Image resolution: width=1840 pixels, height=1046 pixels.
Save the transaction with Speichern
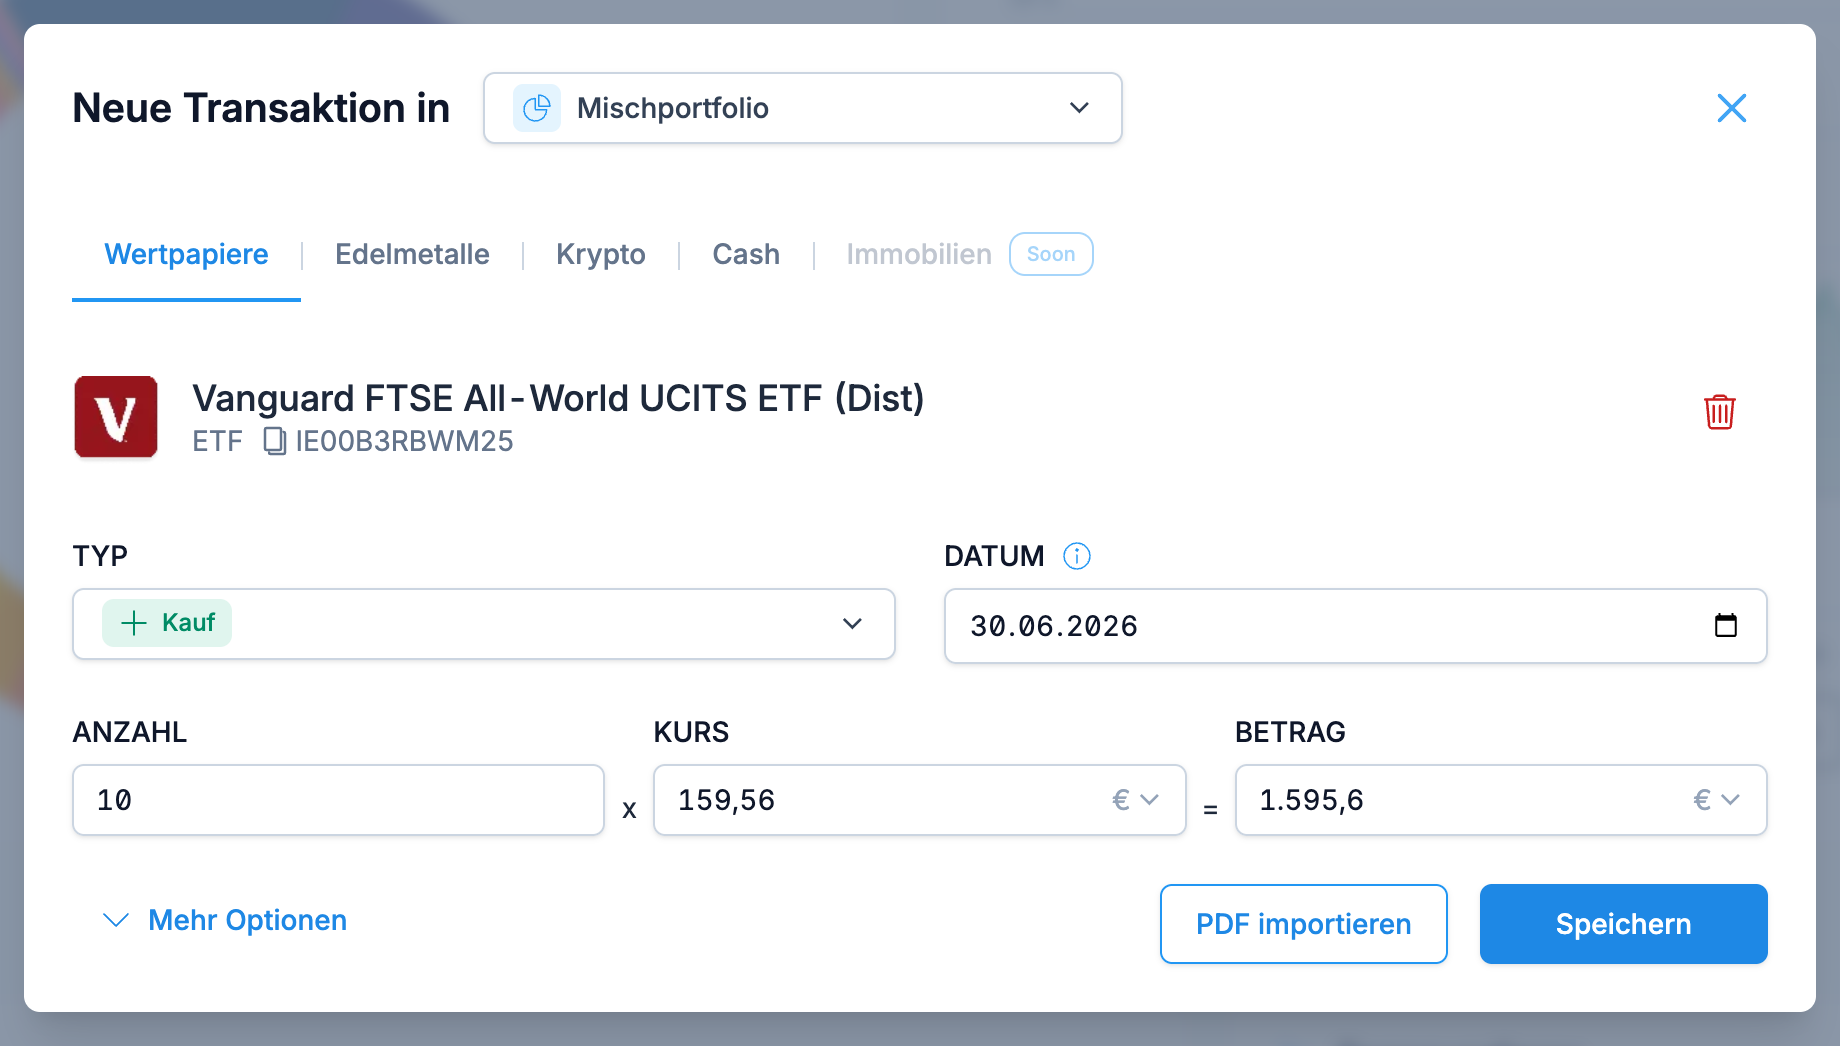[1624, 924]
